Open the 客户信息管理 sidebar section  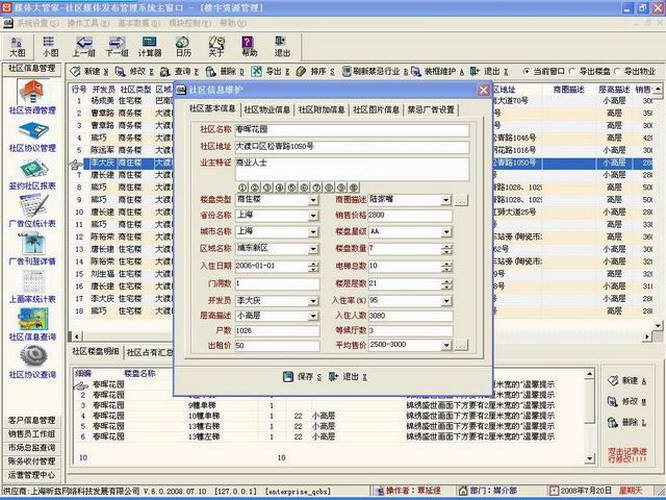[x=32, y=421]
